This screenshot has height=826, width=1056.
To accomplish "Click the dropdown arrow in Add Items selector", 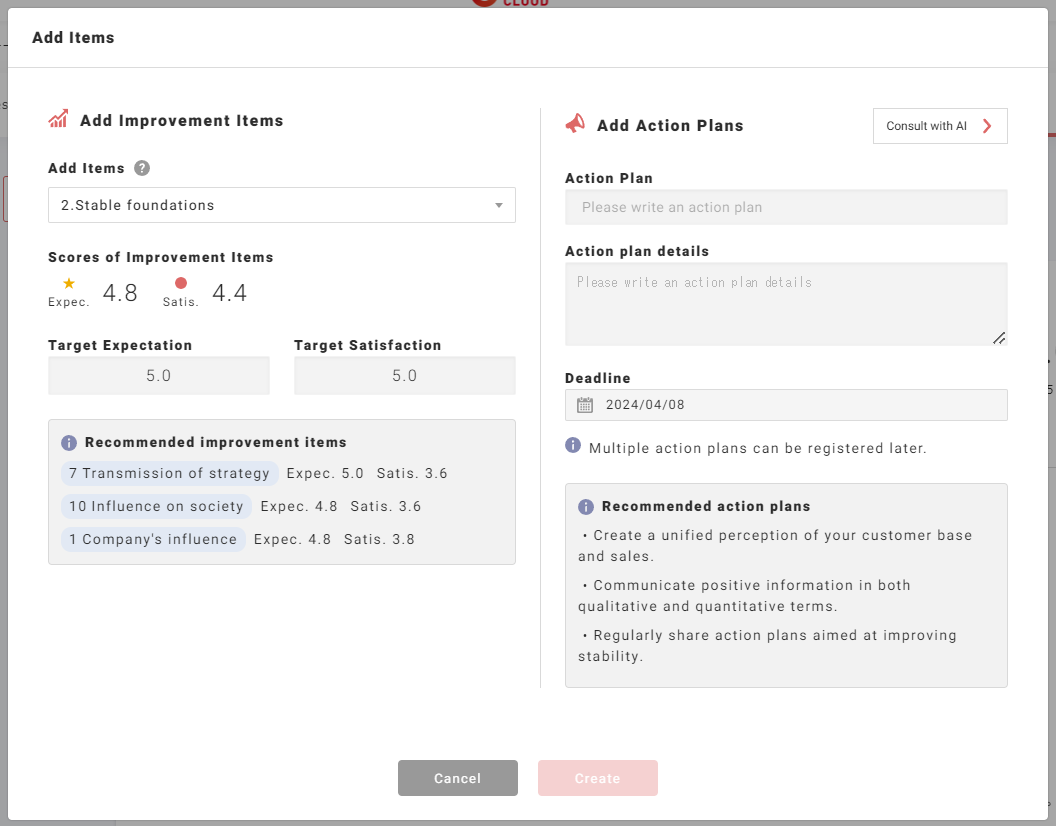I will click(x=499, y=206).
